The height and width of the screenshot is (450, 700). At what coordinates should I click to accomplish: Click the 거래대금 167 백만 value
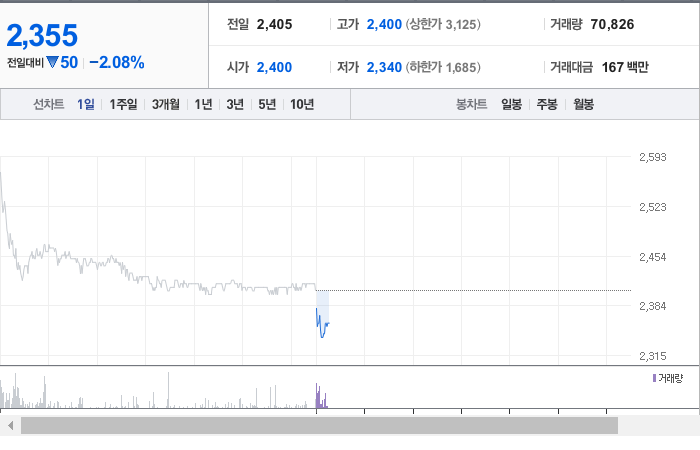point(625,67)
